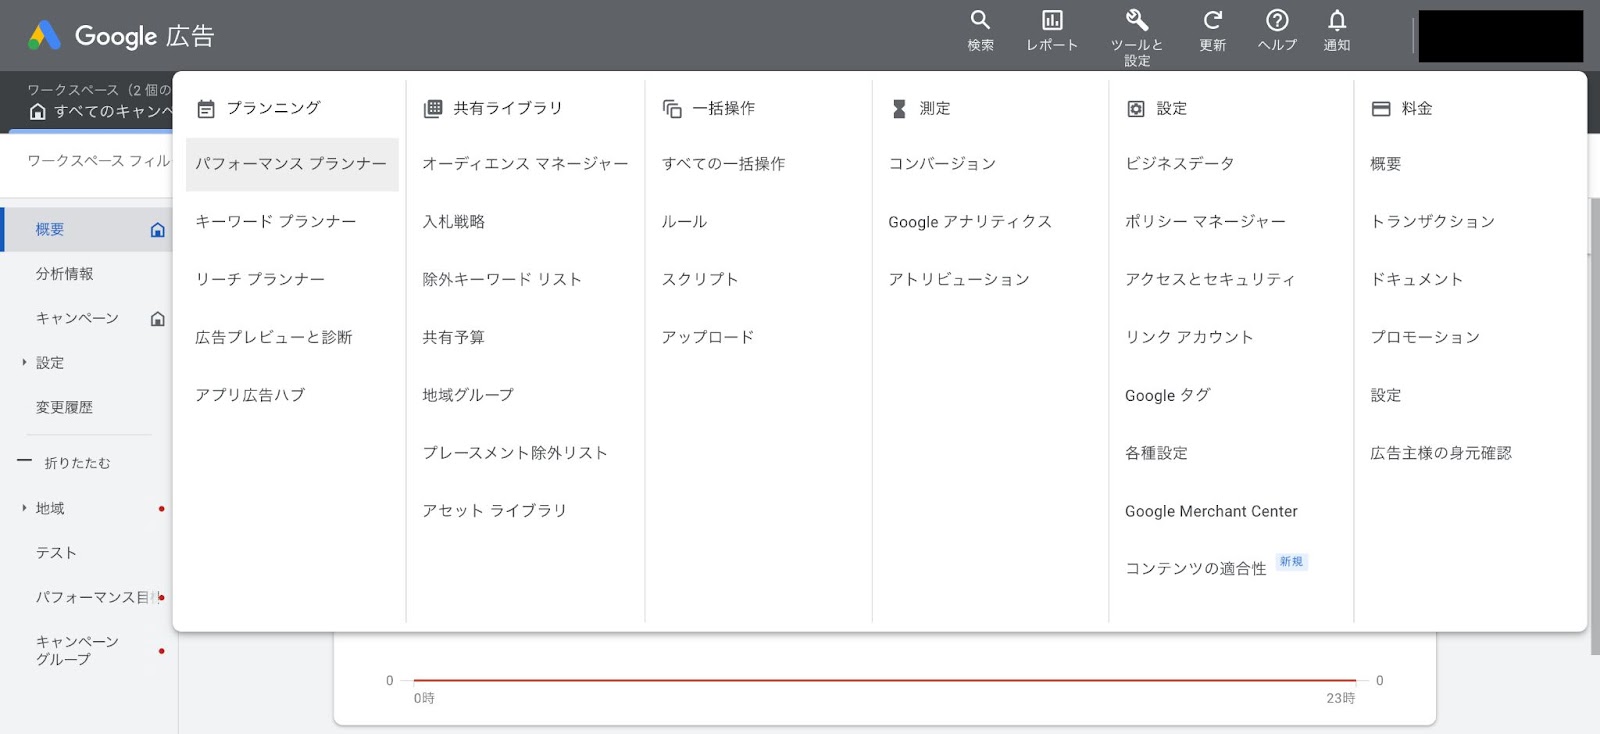Open ポリシー マネージャー
Viewport: 1600px width, 734px height.
point(1205,222)
